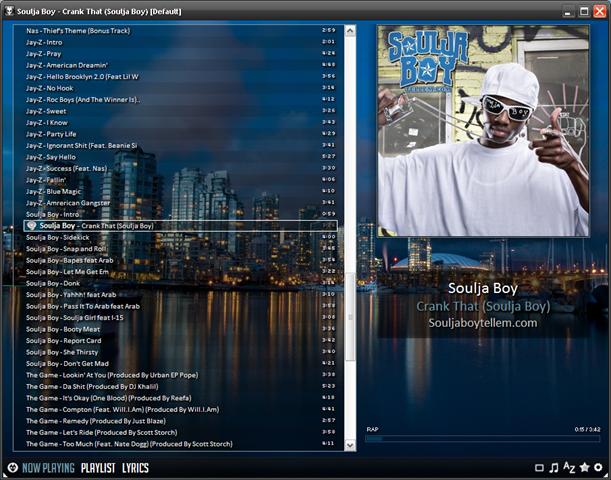Select track Jay-Z - Party Life
611x480 pixels.
tap(180, 134)
